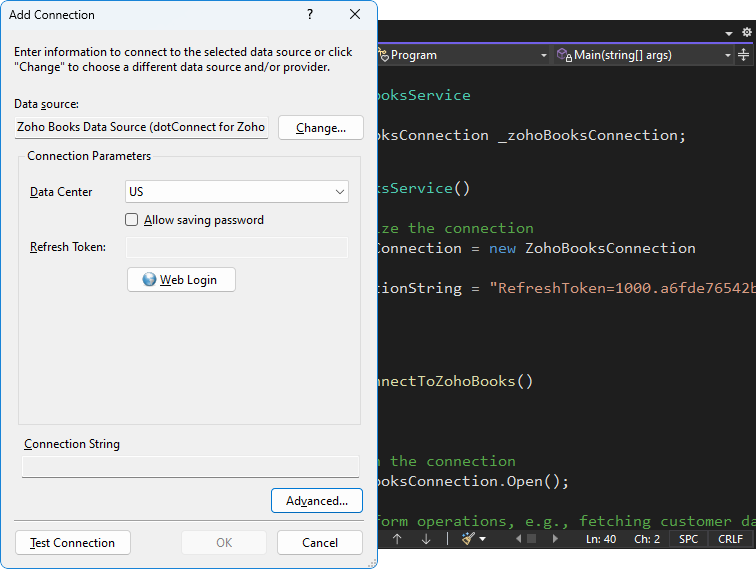This screenshot has height=569, width=756.
Task: Click the Connection.Open() code line
Action: click(472, 481)
